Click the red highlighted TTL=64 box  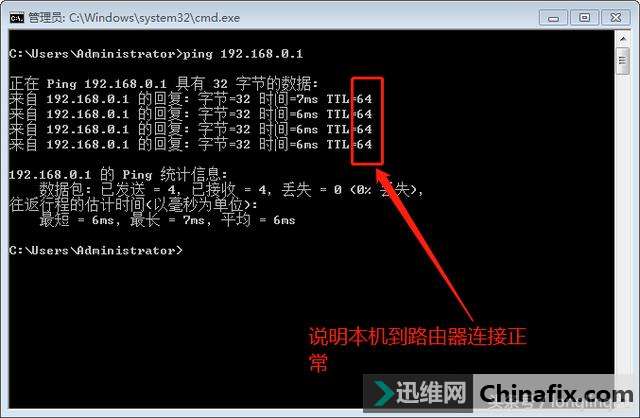pyautogui.click(x=367, y=121)
